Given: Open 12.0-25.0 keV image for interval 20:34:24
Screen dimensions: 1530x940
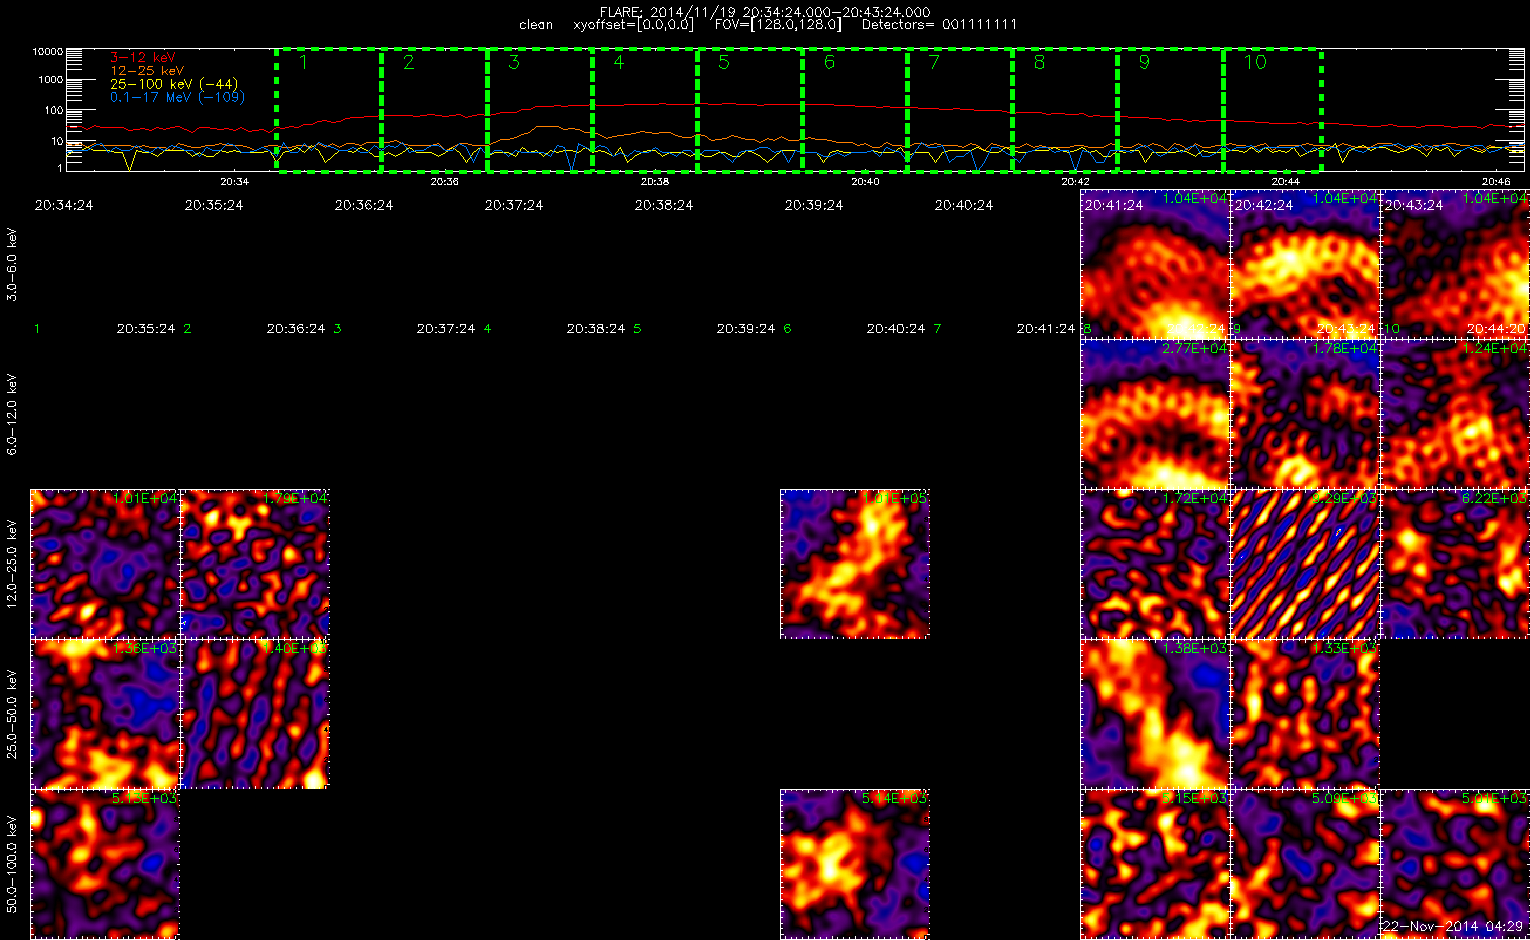Looking at the screenshot, I should 105,564.
